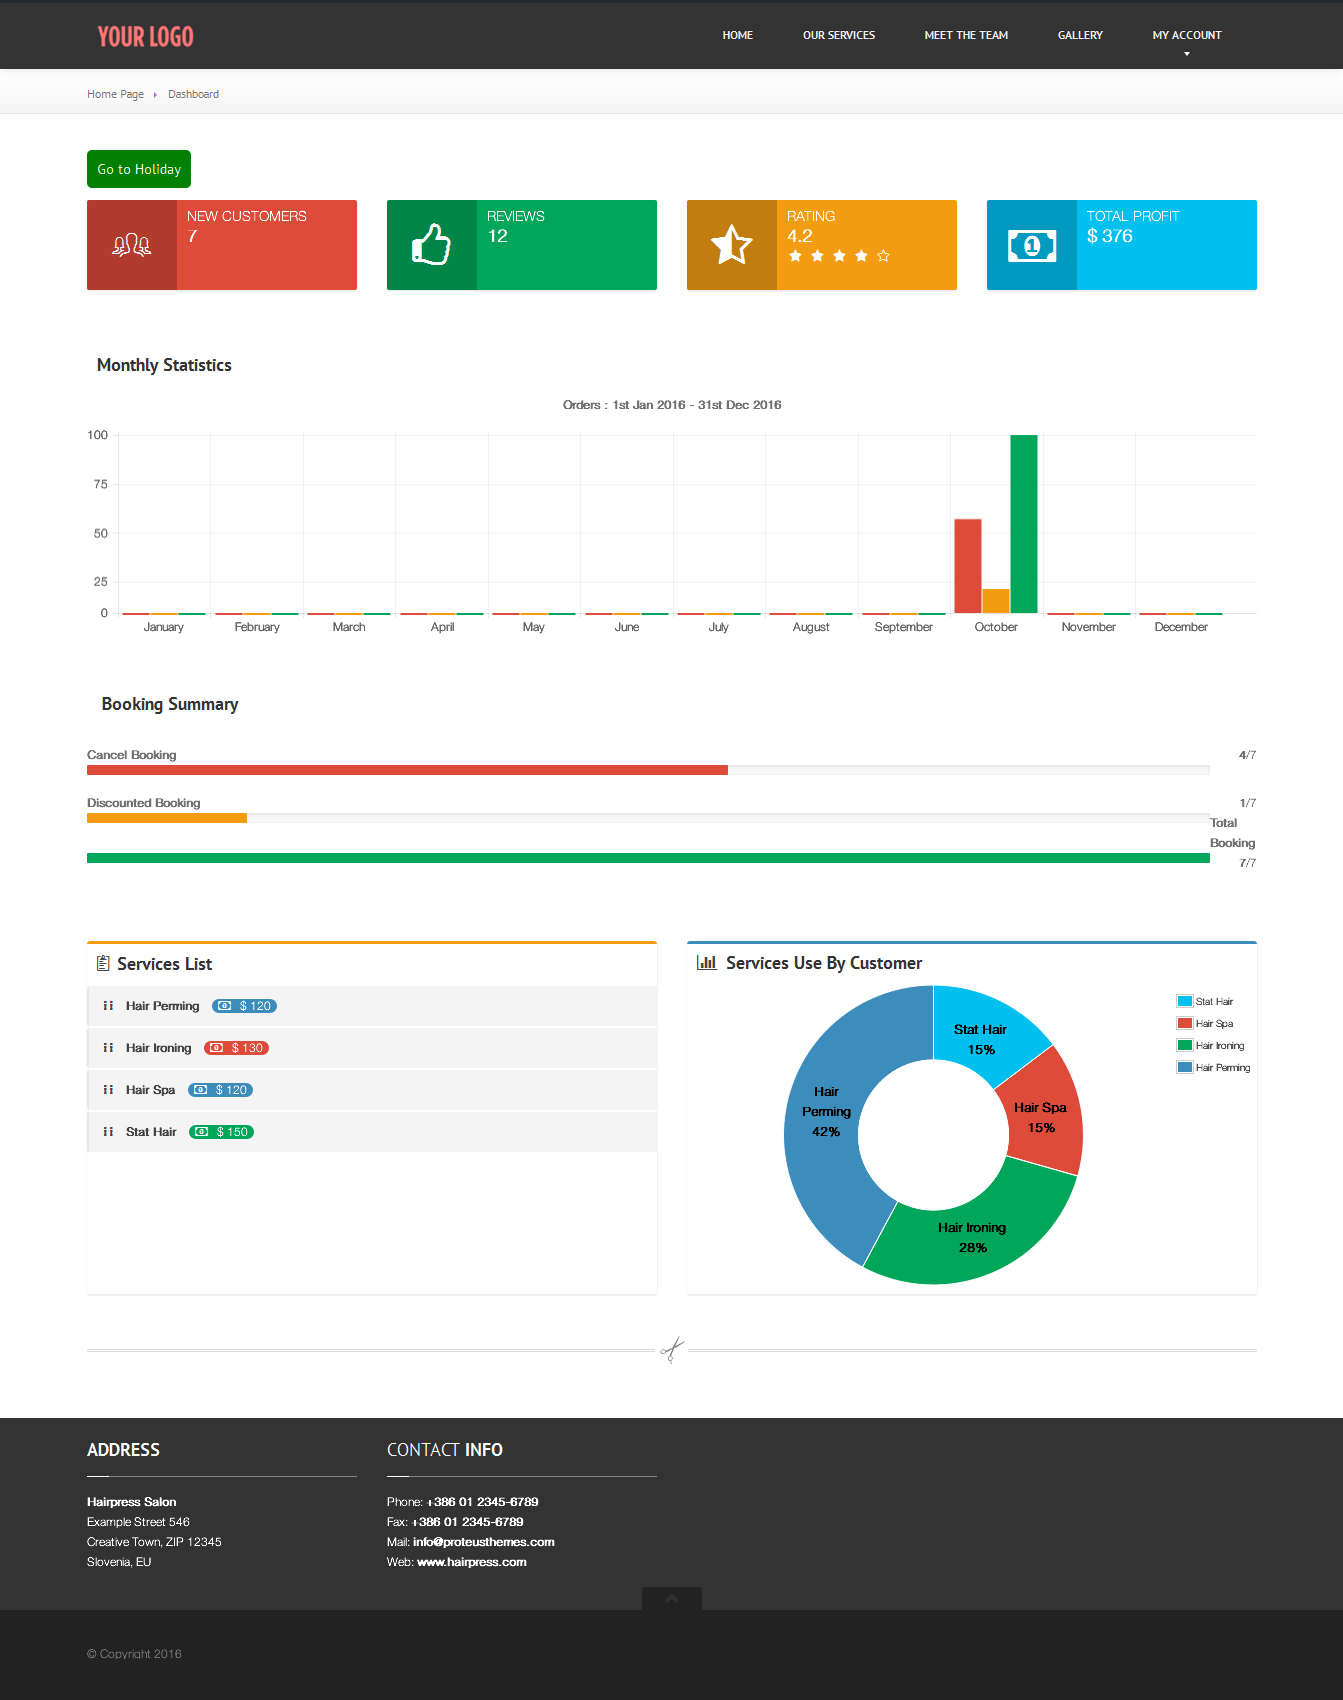The image size is (1343, 1700).
Task: Click the chart title Orders date range
Action: point(672,405)
